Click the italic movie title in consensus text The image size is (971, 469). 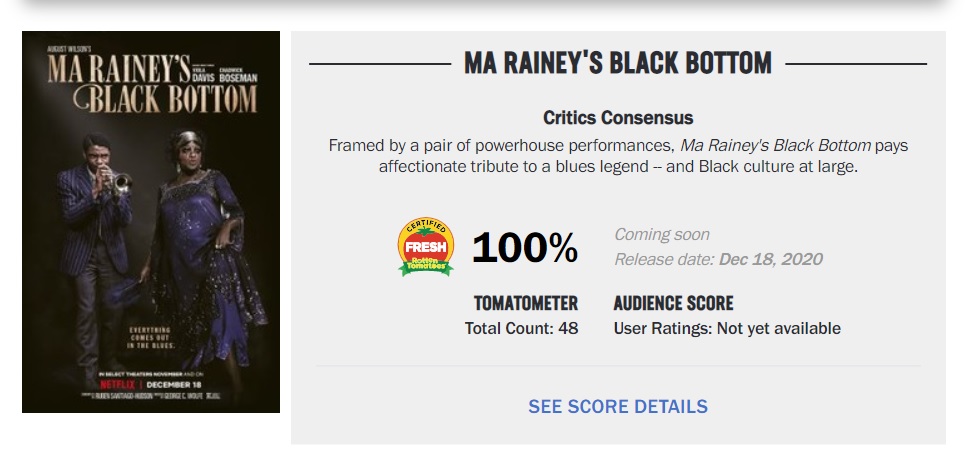[775, 146]
